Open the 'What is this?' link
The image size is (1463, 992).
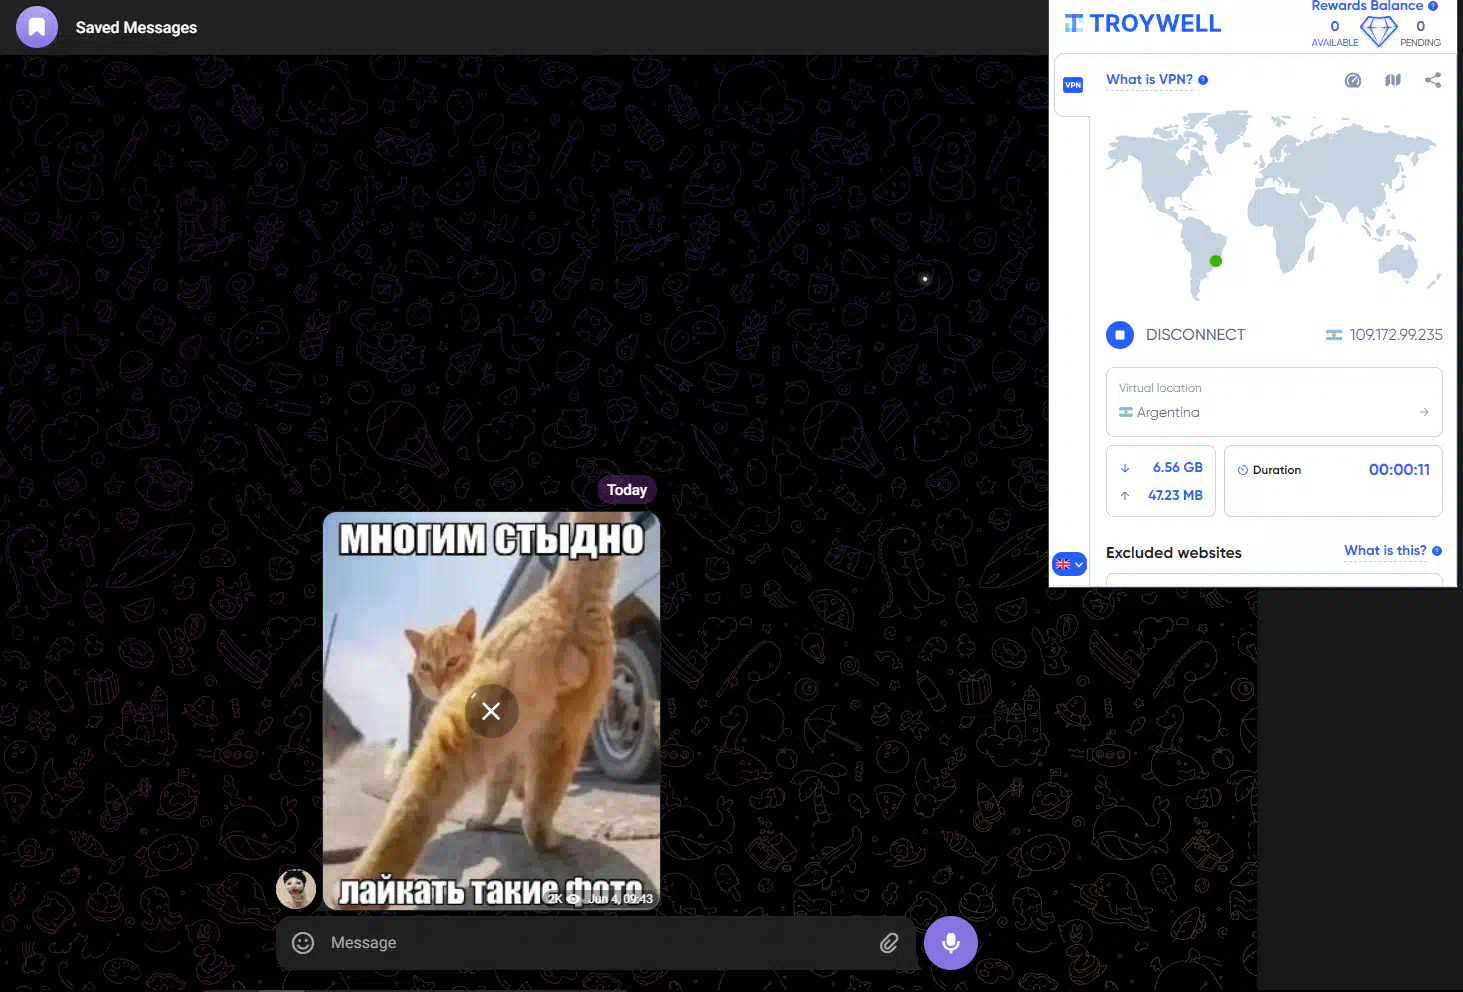click(1385, 551)
